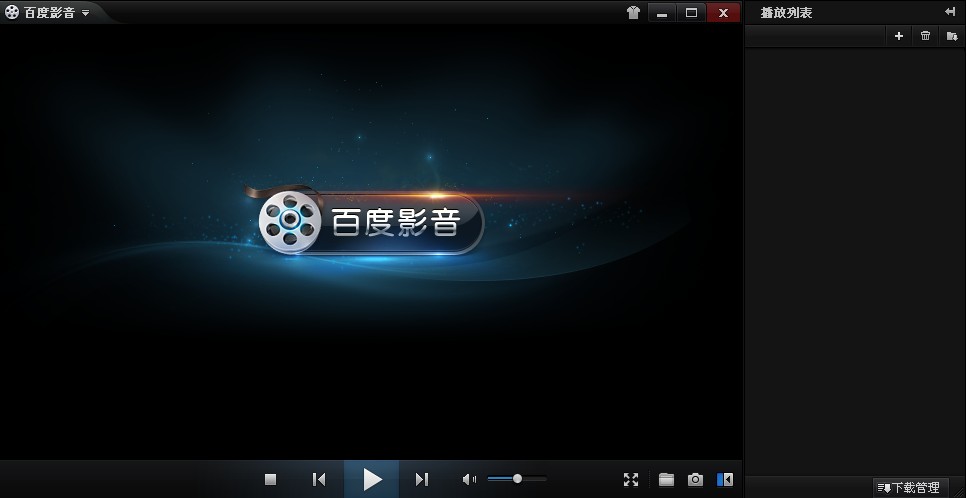Skip to the previous track
967x498 pixels.
pos(319,480)
